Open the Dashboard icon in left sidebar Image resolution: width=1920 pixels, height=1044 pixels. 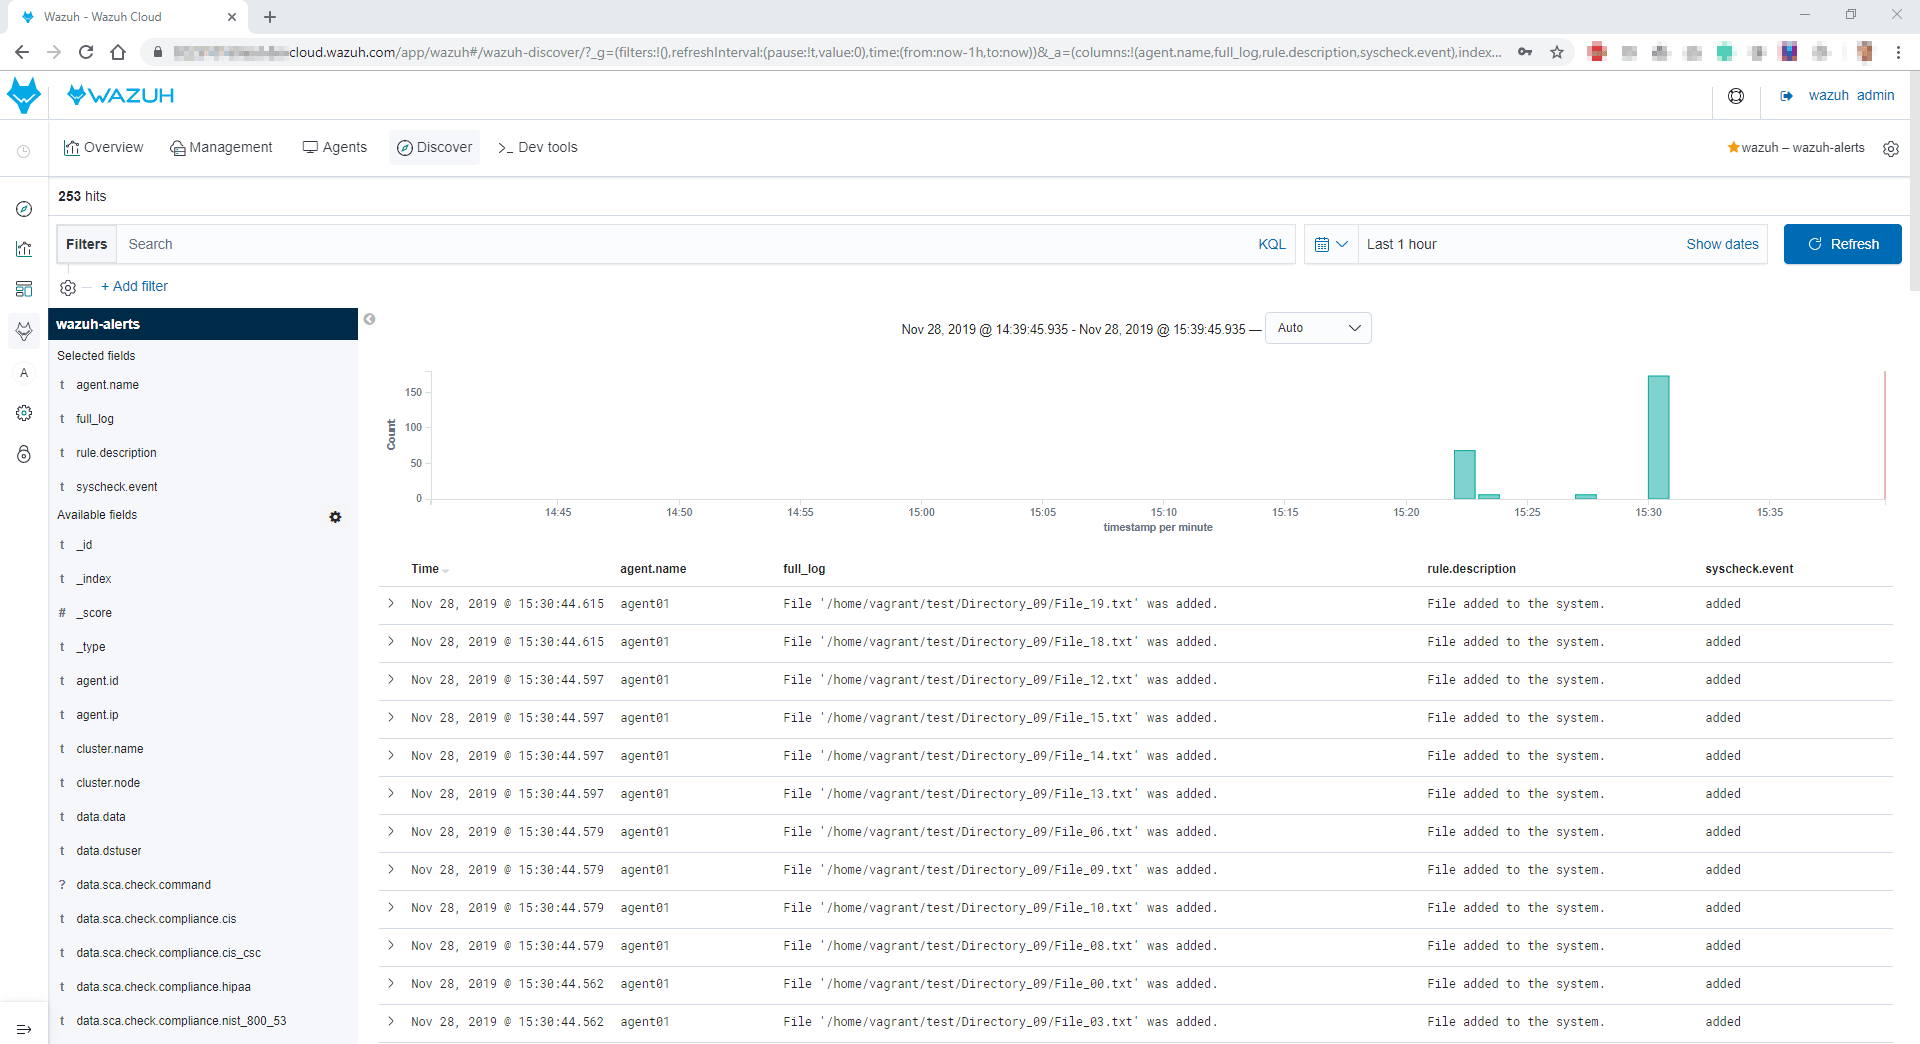[x=24, y=289]
